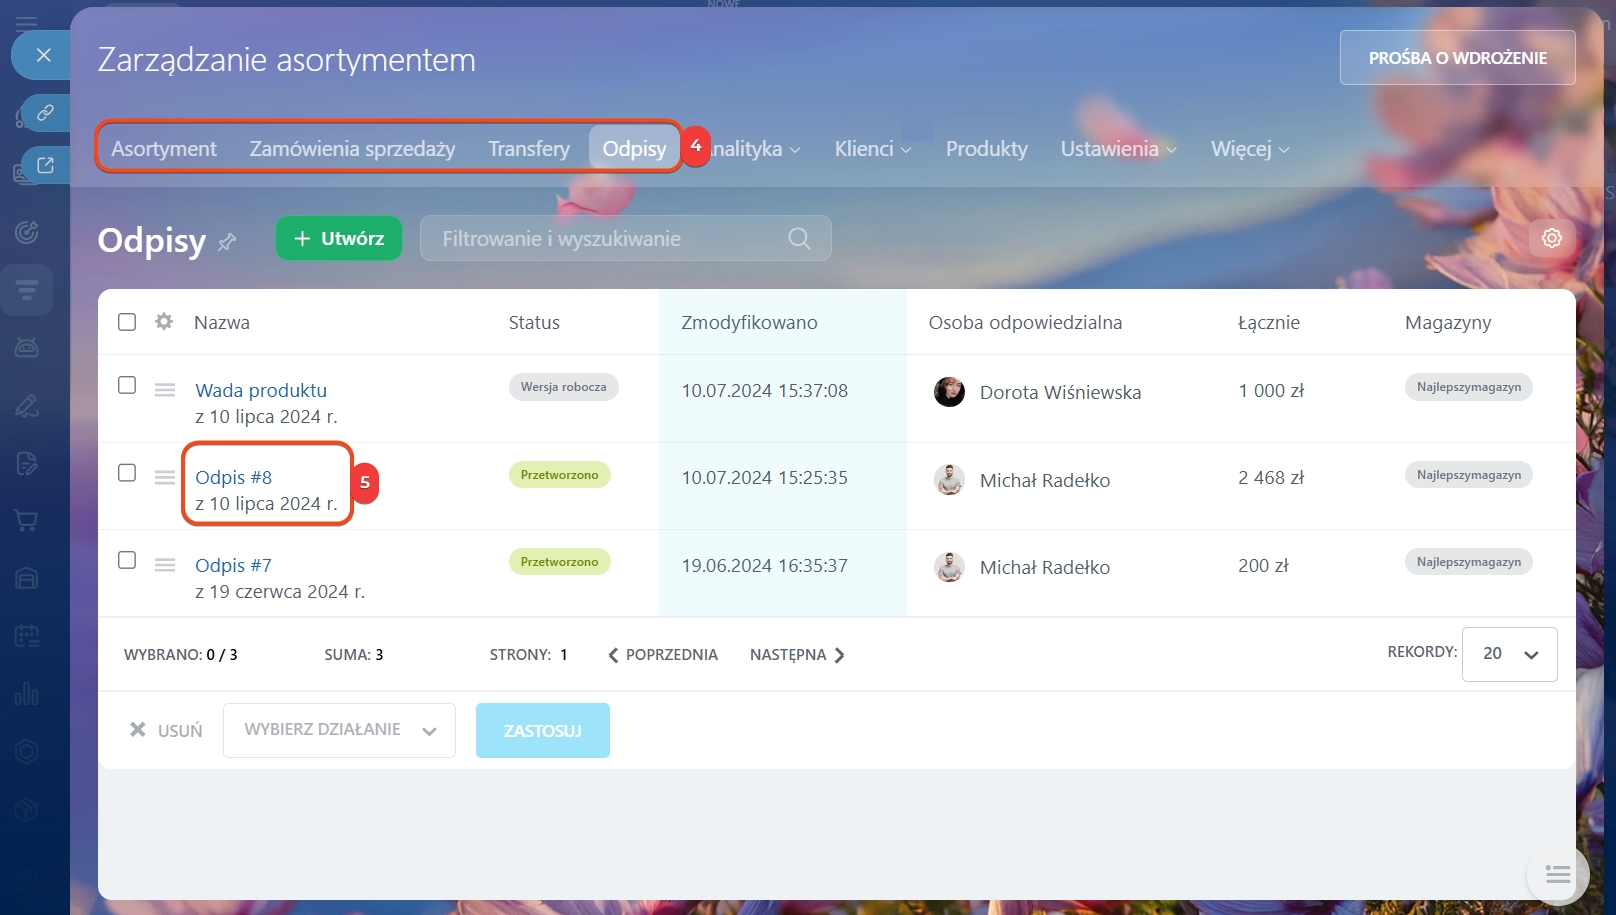Pin the Odpisy page with the pin icon
The height and width of the screenshot is (915, 1616).
pyautogui.click(x=227, y=241)
